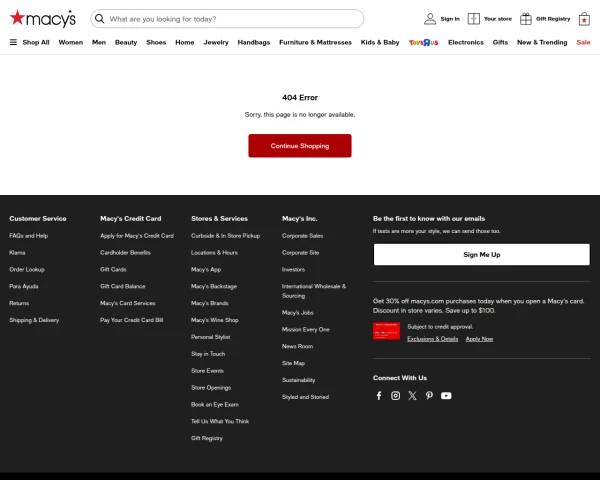Open the News Room link
This screenshot has width=600, height=480.
(297, 346)
